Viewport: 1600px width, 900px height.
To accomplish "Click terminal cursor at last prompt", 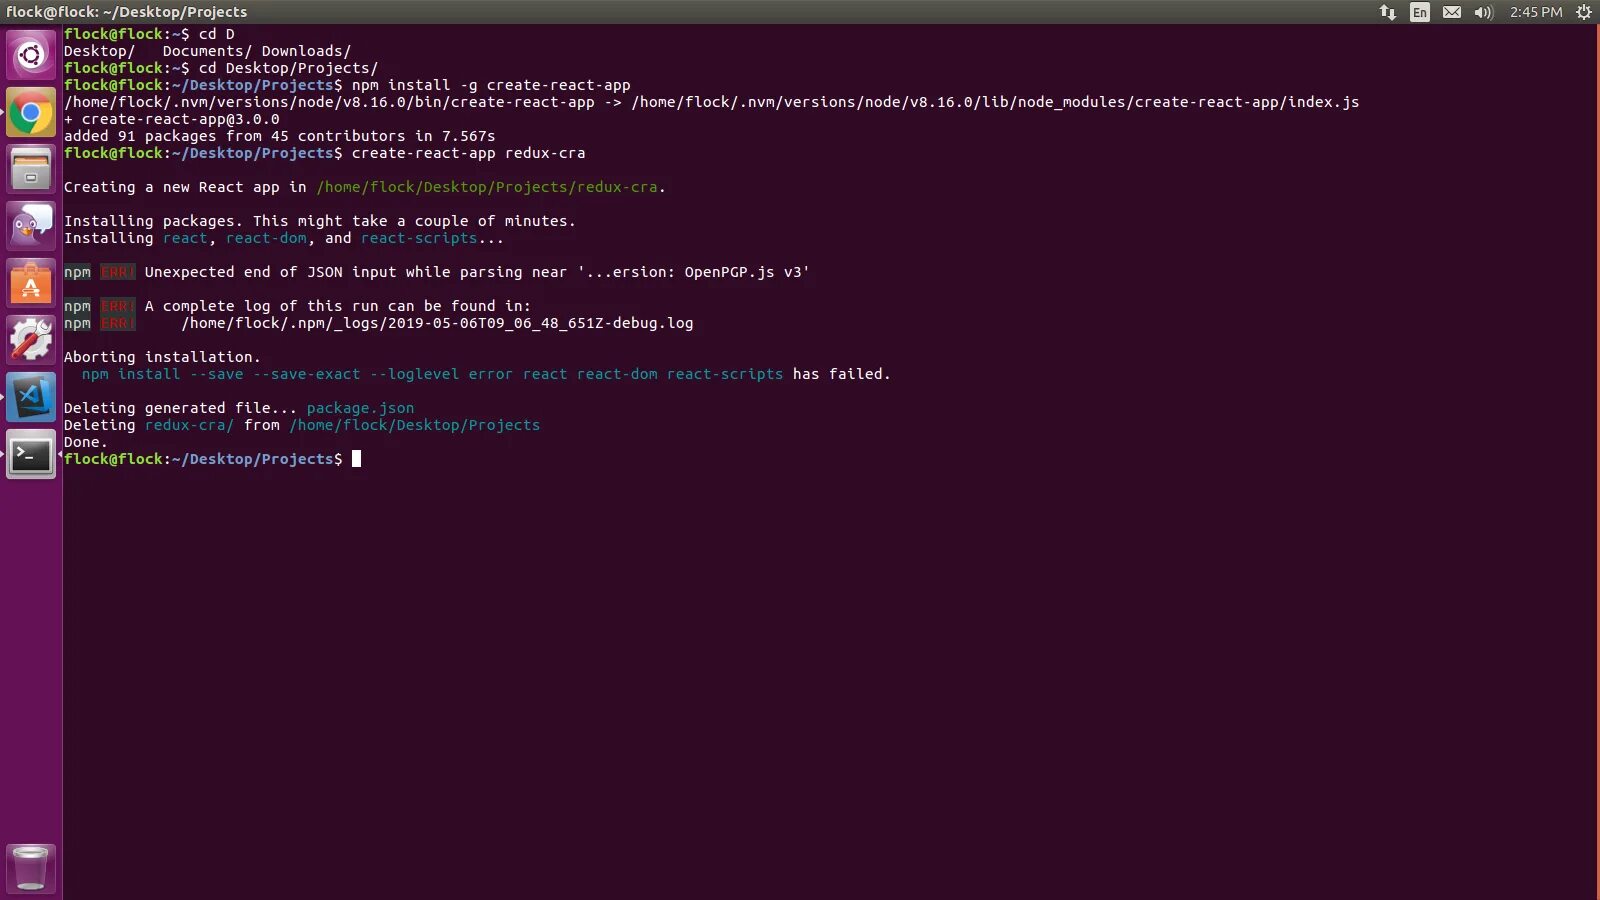I will tap(356, 459).
